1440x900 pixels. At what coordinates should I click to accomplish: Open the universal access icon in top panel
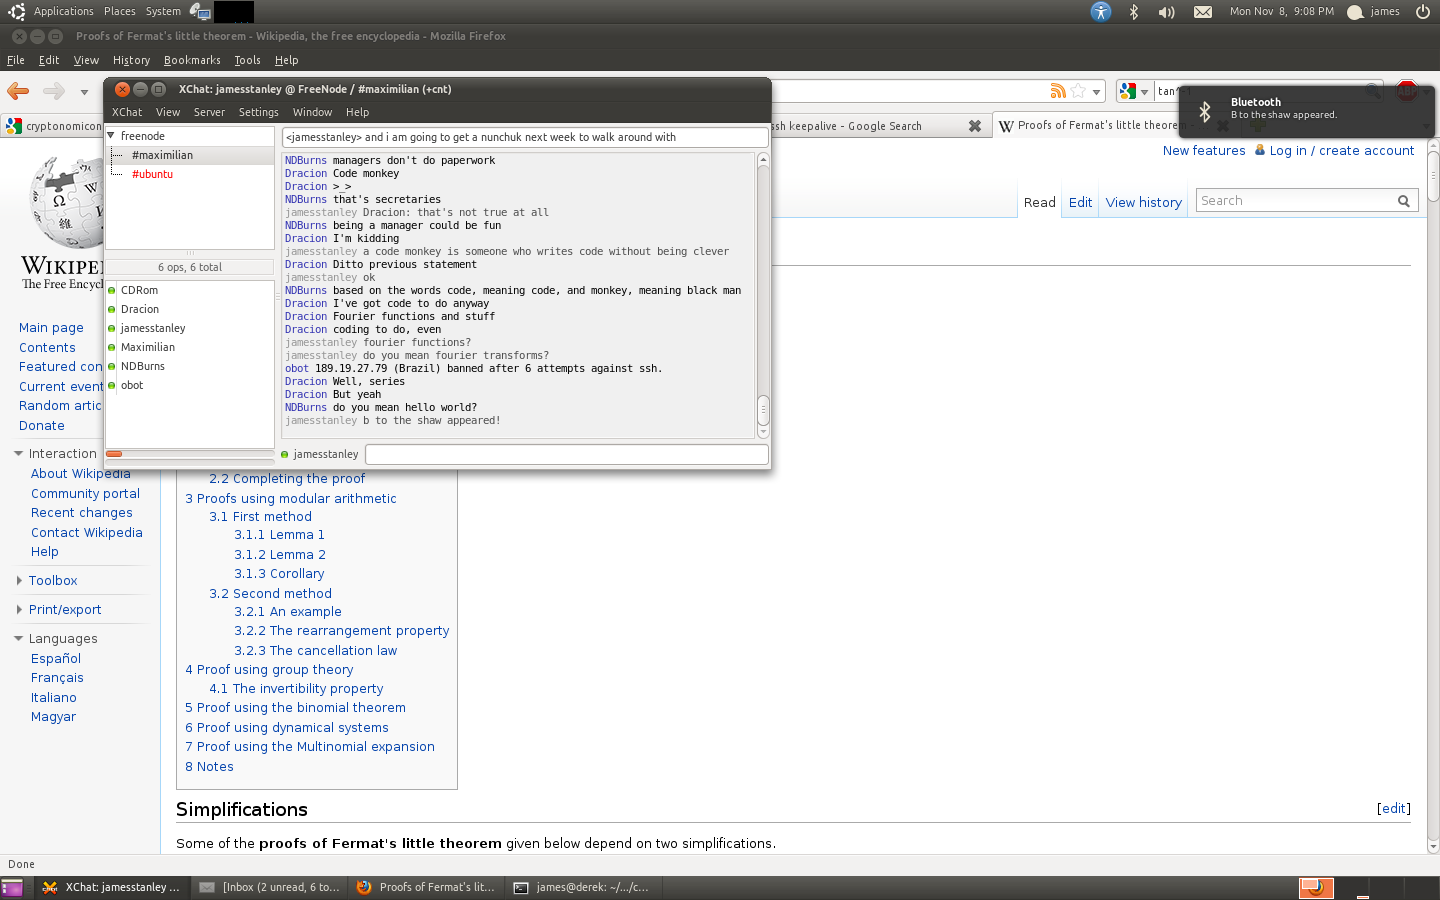tap(1100, 12)
